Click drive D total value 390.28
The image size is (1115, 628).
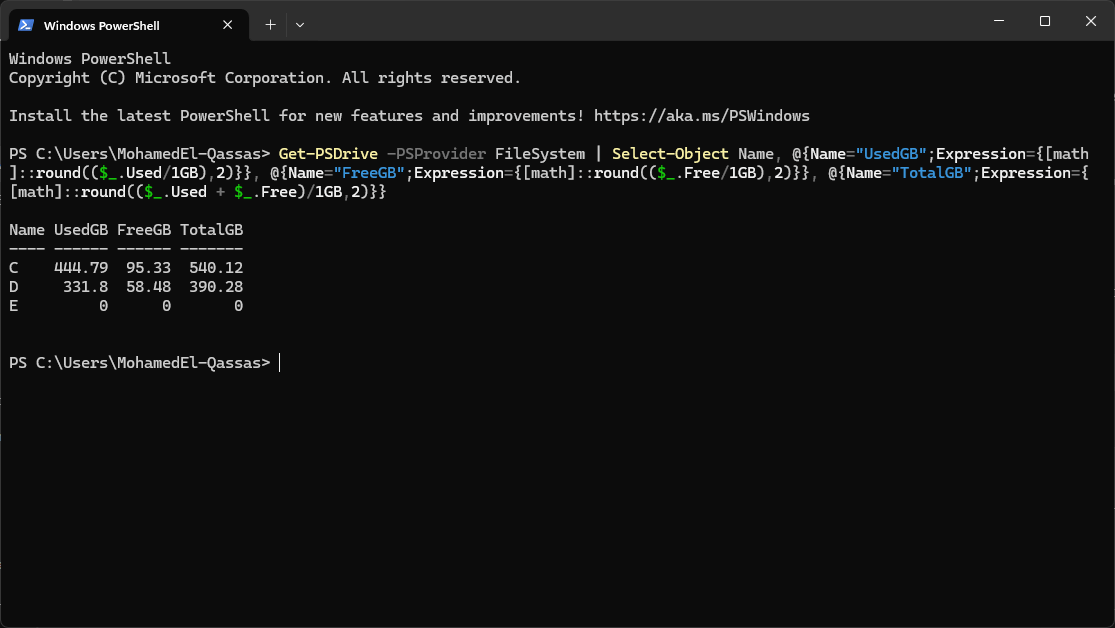[216, 287]
